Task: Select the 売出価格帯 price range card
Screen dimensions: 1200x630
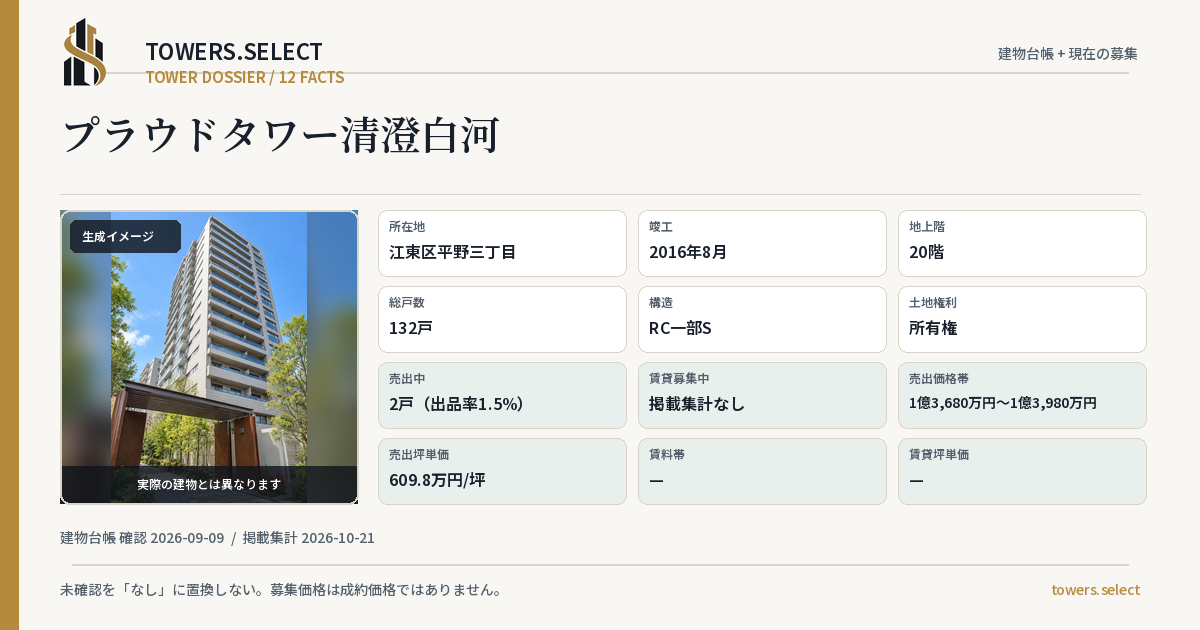Action: click(1022, 395)
